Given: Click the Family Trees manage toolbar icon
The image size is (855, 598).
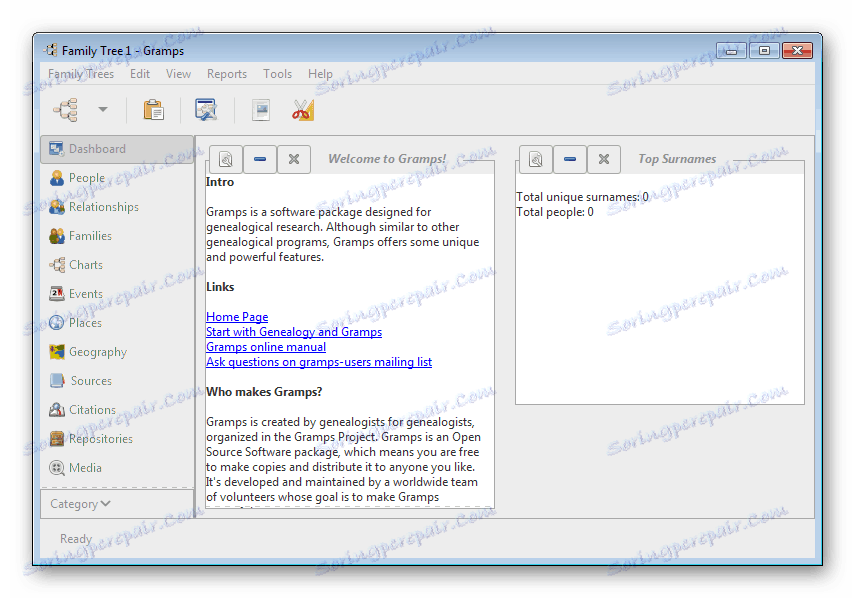Looking at the screenshot, I should [67, 110].
